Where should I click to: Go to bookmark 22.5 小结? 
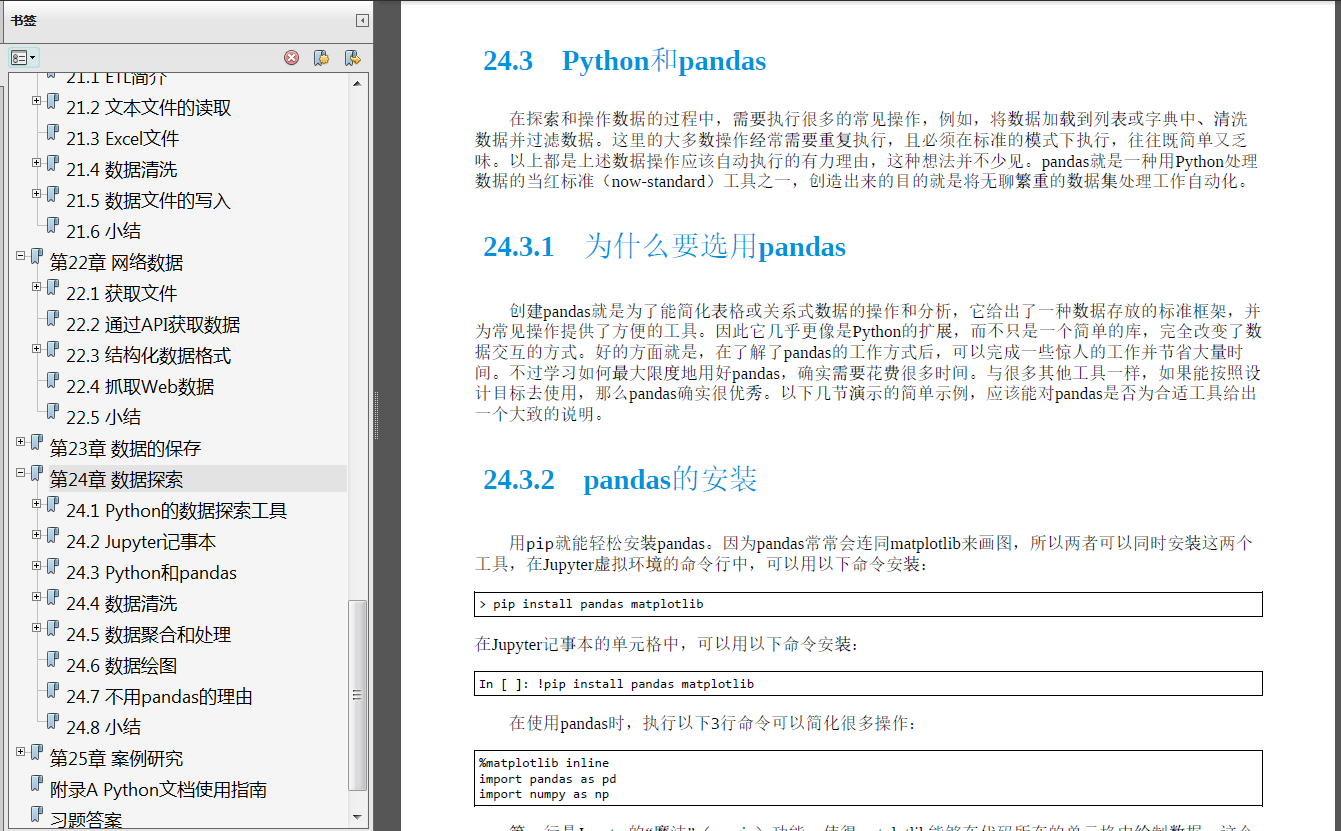point(104,418)
